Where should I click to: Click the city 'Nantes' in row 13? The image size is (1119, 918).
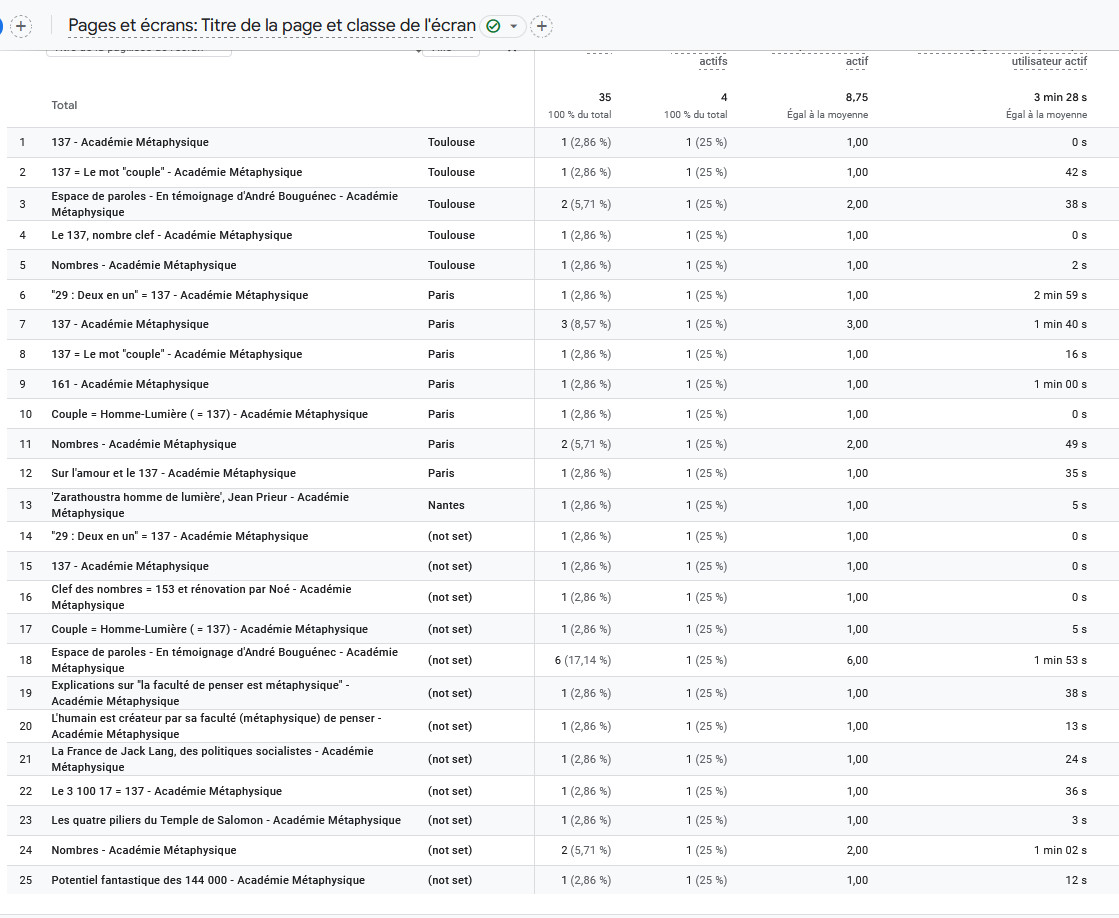click(446, 505)
